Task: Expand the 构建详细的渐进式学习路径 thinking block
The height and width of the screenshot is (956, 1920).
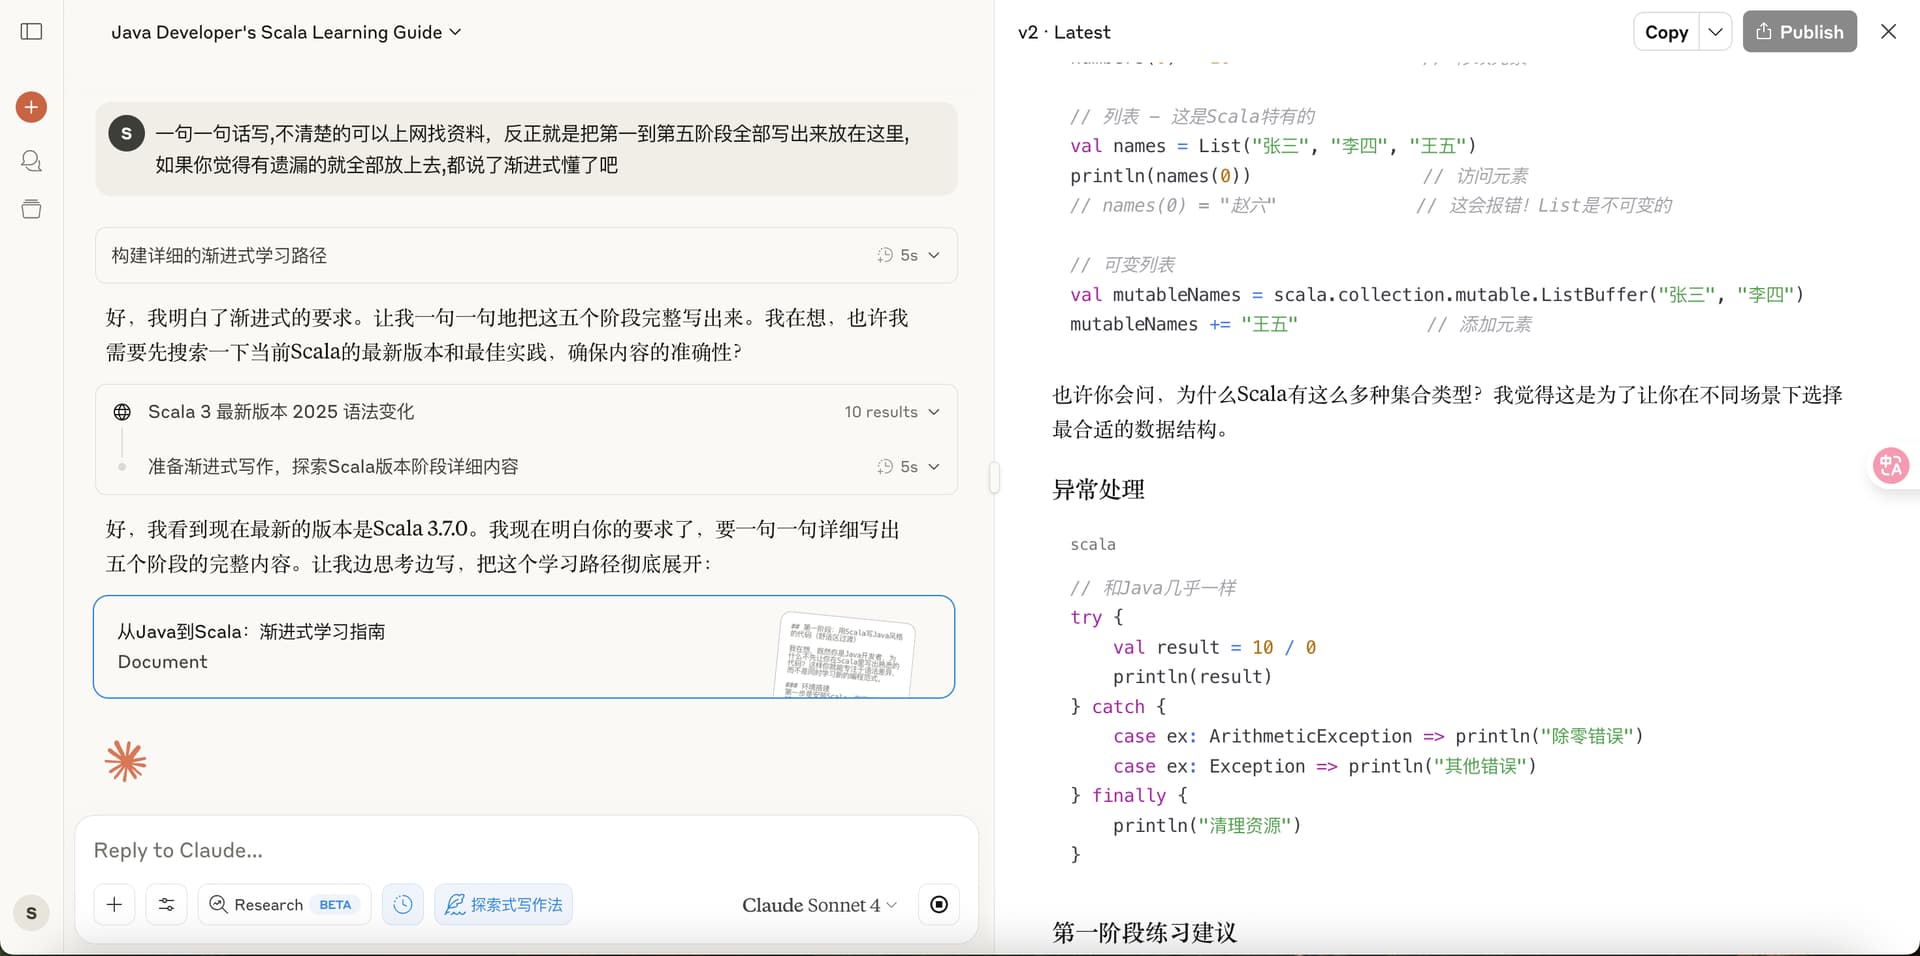Action: tap(526, 255)
